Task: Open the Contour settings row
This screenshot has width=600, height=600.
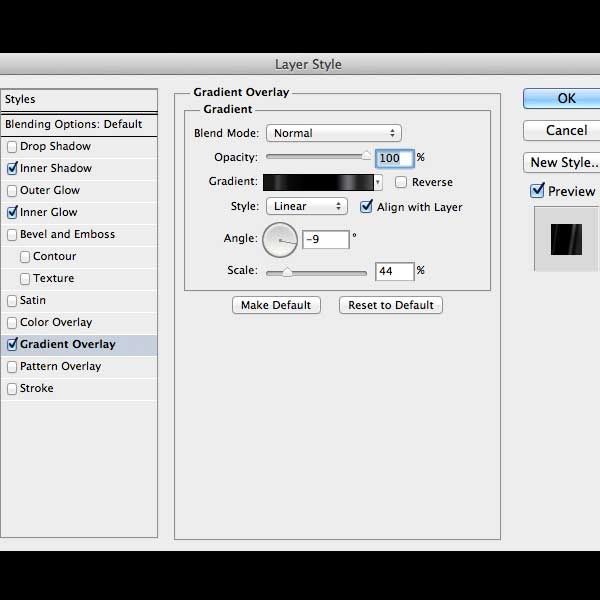Action: point(79,257)
